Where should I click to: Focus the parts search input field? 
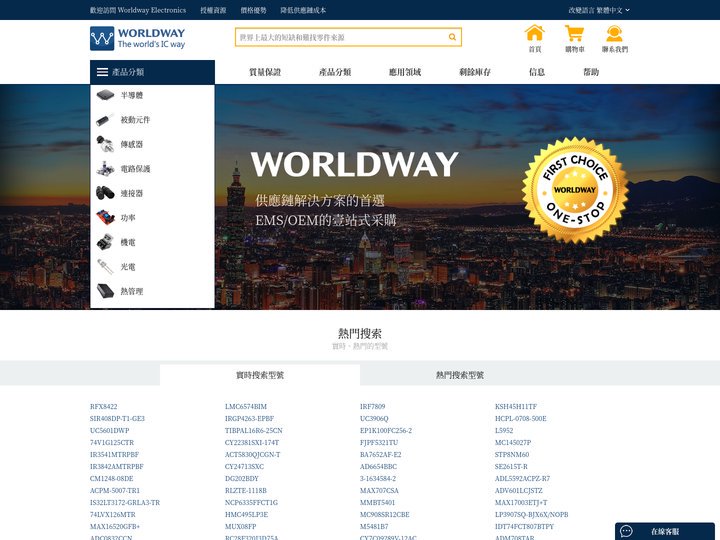pos(342,37)
